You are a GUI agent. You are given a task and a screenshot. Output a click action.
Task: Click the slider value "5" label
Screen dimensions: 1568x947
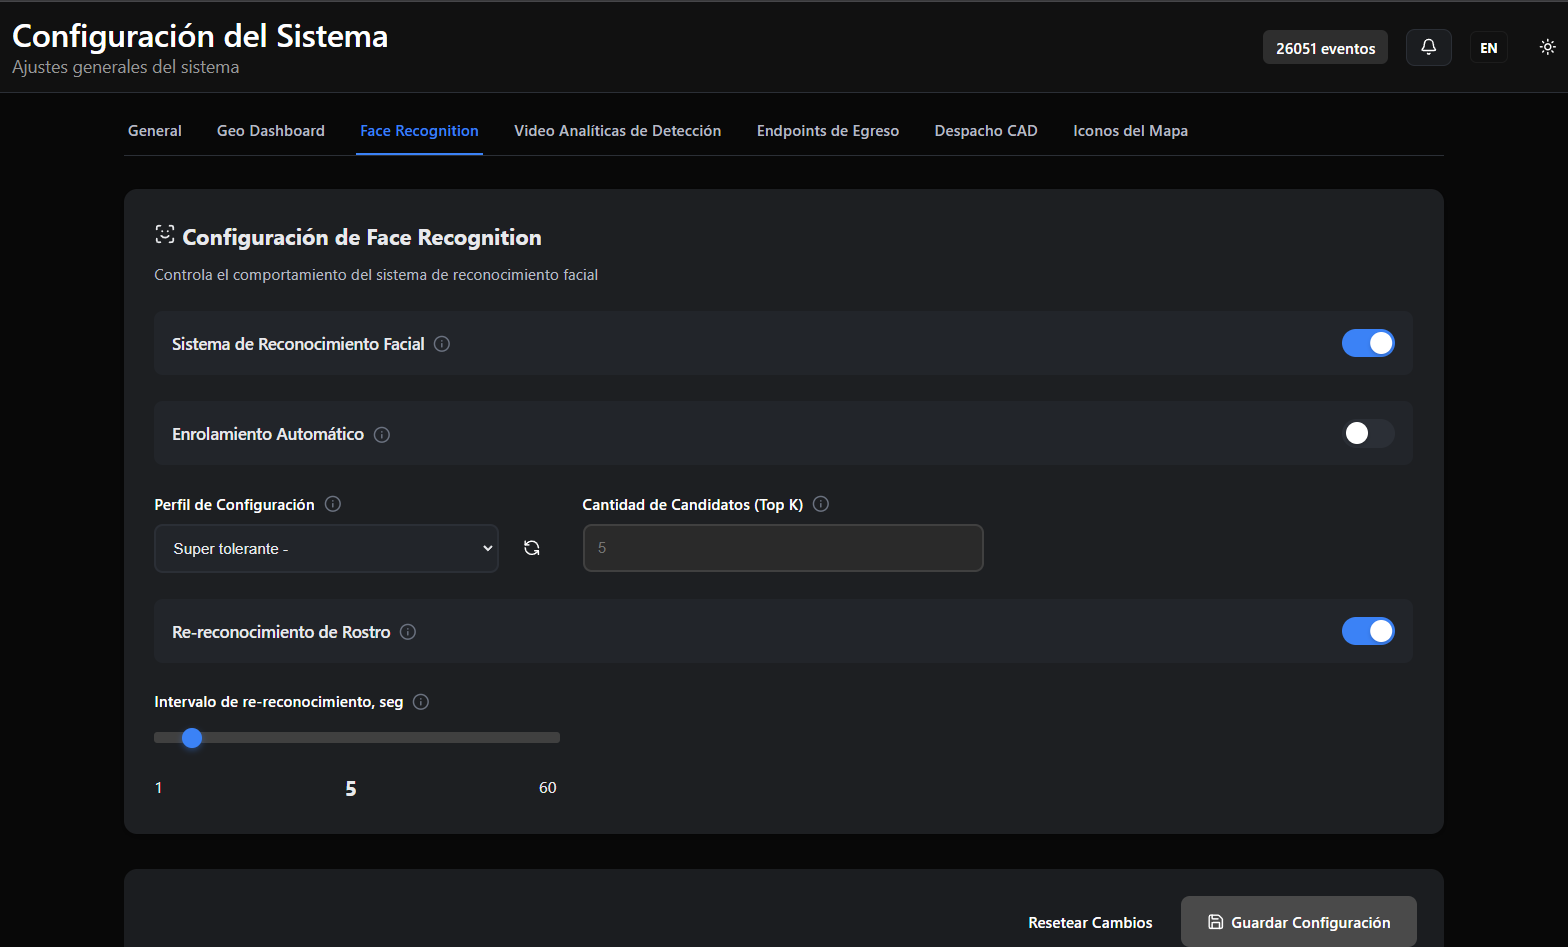[x=351, y=789]
